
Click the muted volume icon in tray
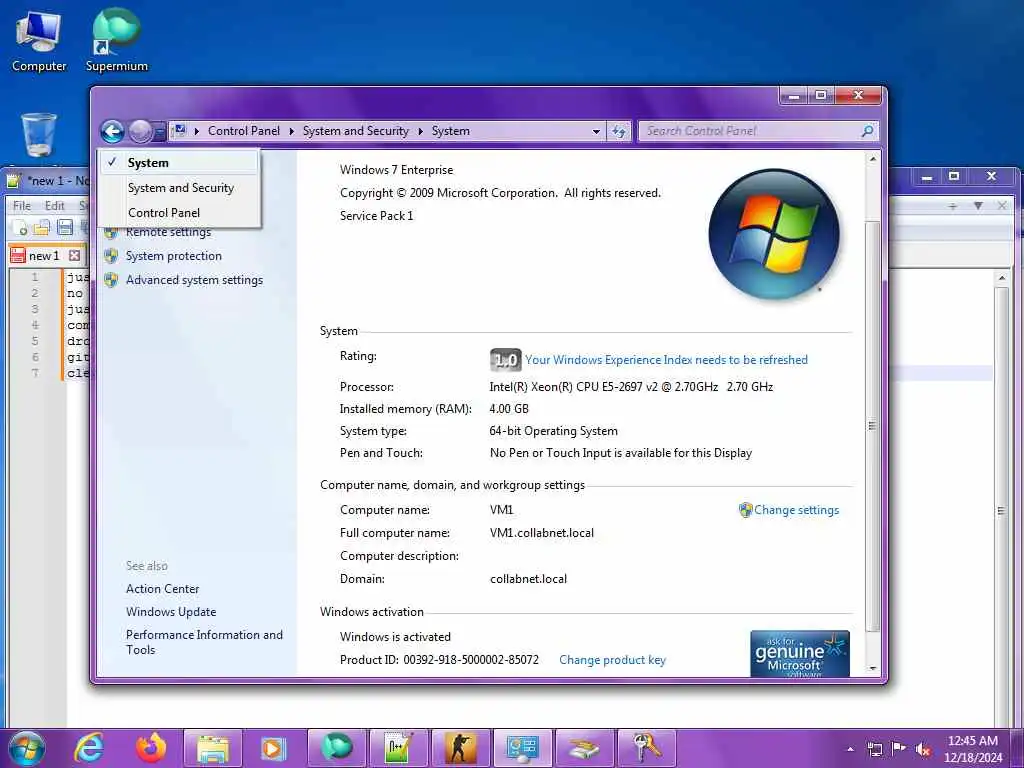[923, 749]
